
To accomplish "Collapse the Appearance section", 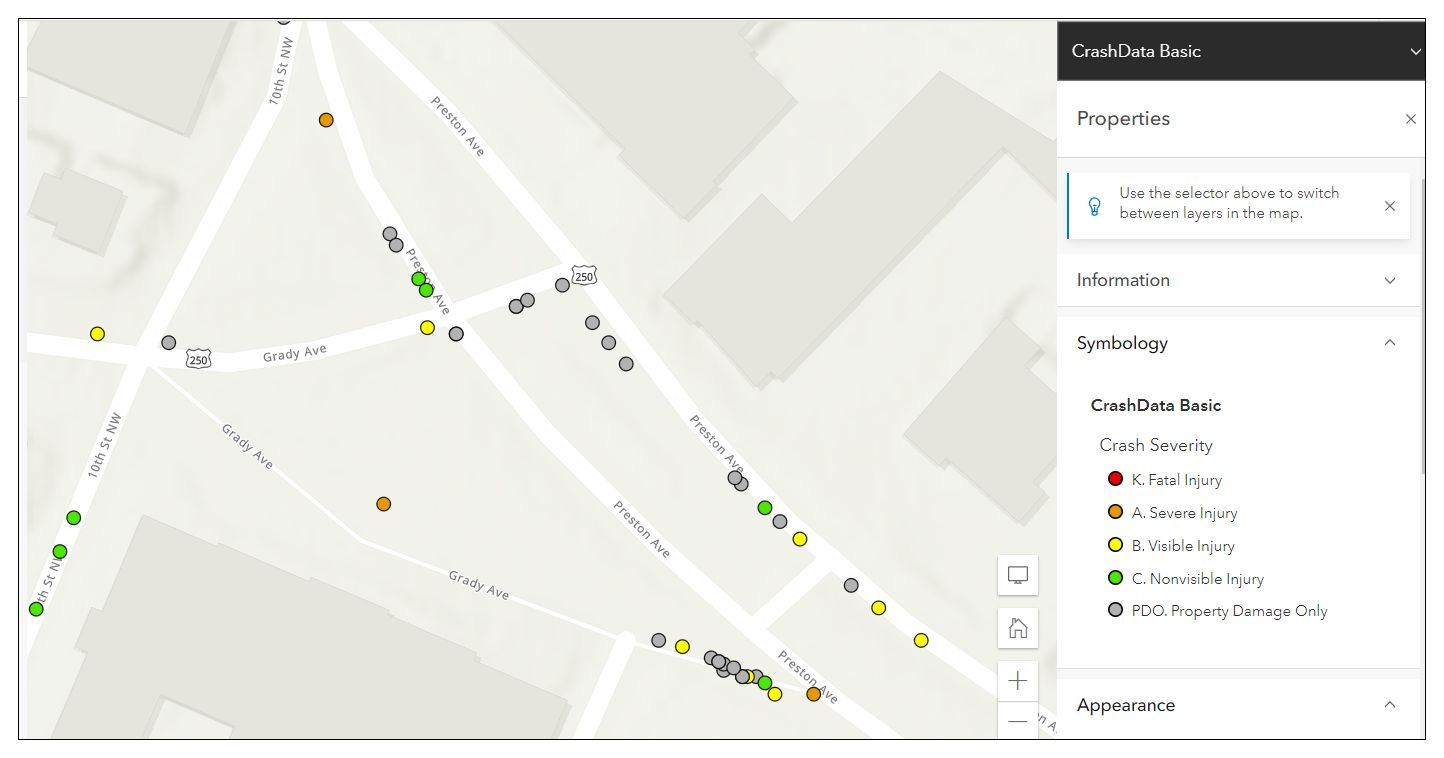I will 1390,705.
